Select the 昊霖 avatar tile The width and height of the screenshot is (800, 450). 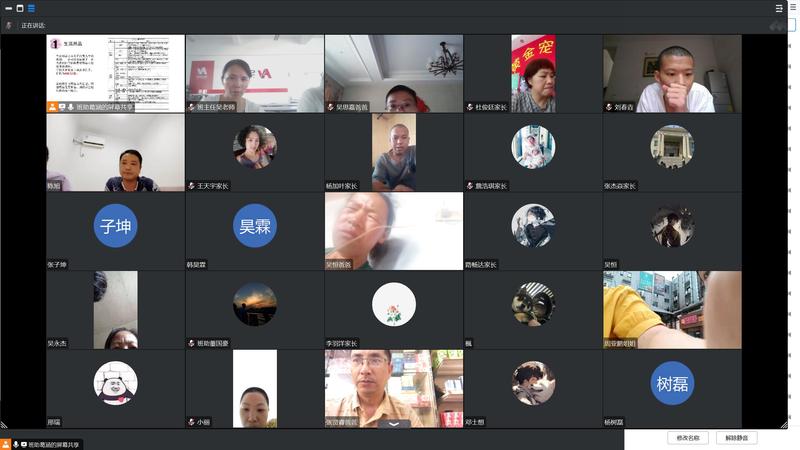[254, 226]
